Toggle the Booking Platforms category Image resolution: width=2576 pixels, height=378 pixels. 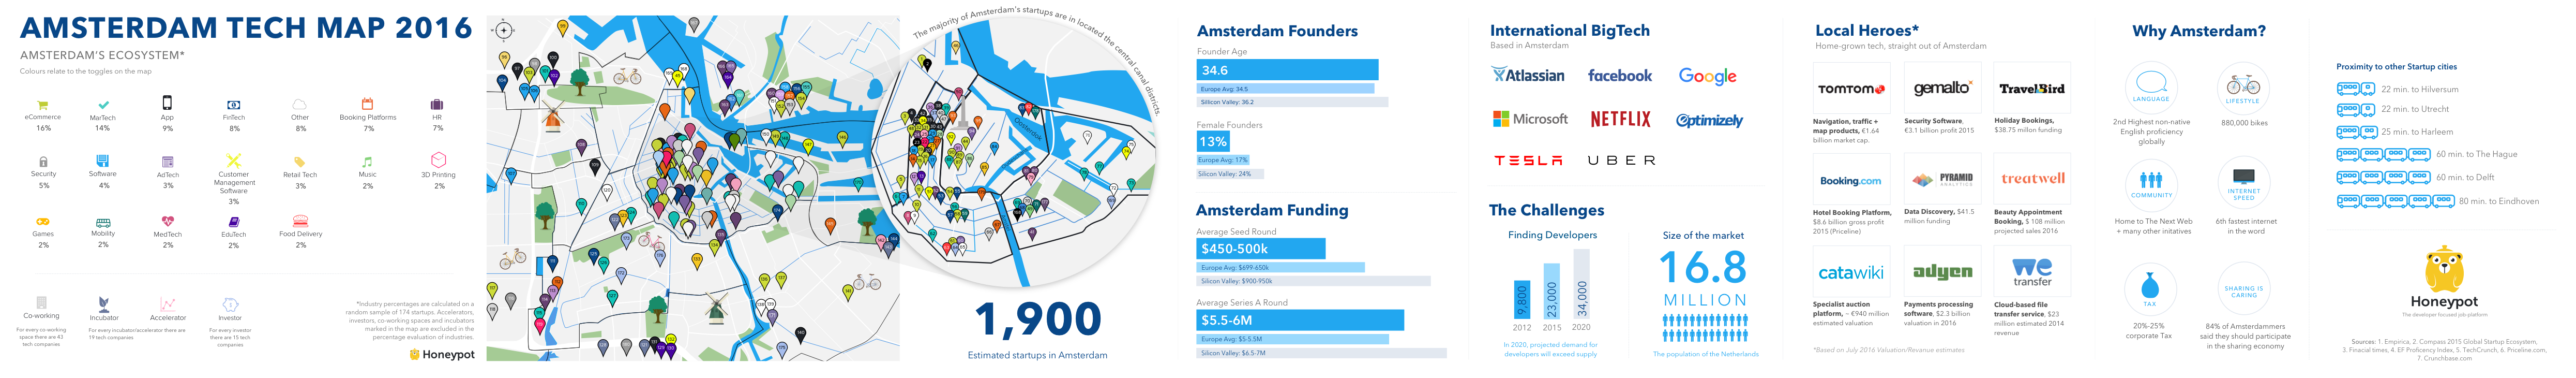coord(367,104)
